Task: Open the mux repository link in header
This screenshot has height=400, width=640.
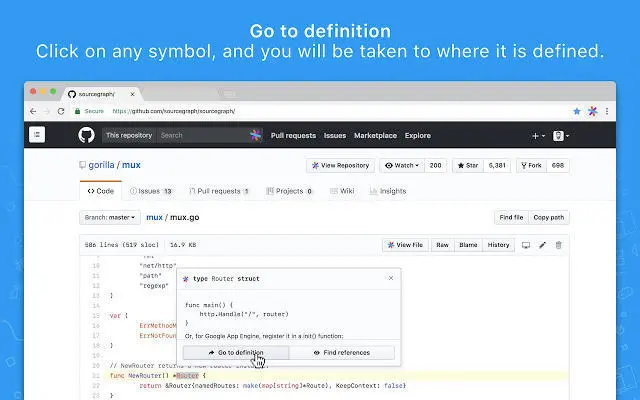Action: (131, 165)
